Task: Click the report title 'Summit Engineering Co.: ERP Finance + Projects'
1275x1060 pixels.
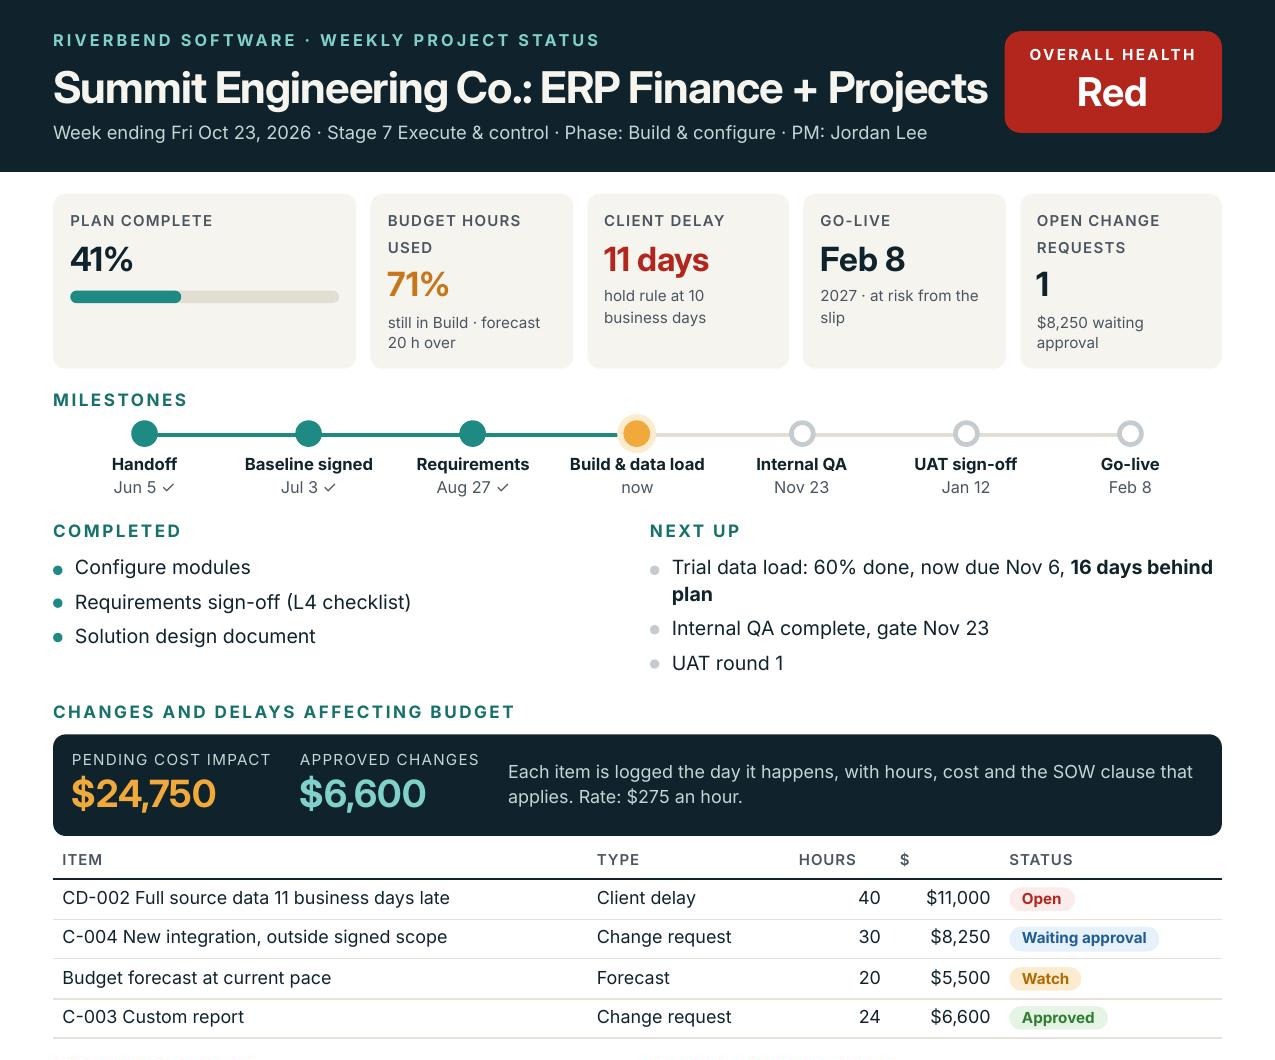Action: click(x=520, y=89)
